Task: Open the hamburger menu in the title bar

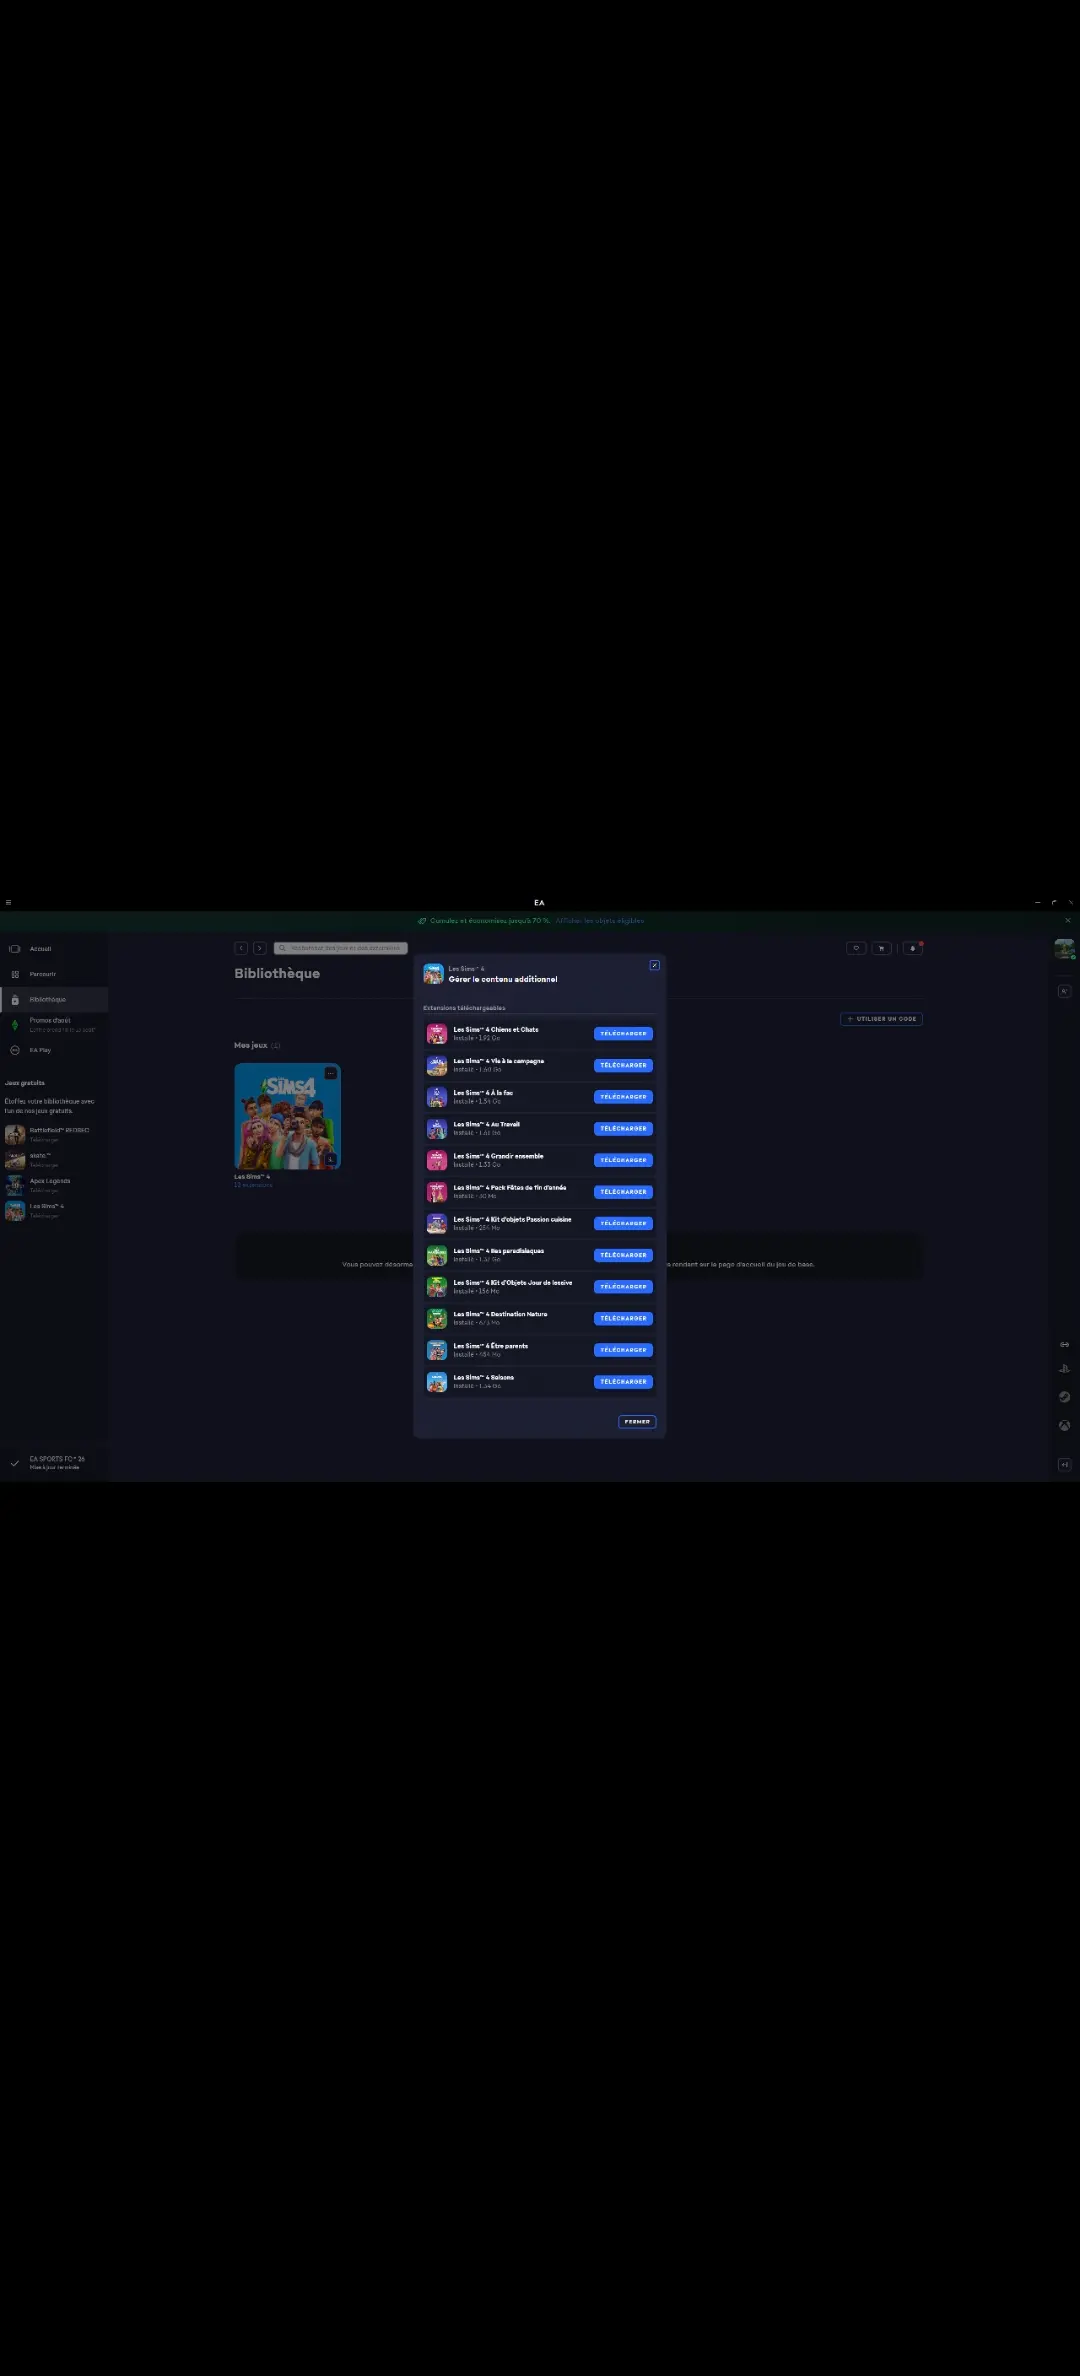Action: 8,902
